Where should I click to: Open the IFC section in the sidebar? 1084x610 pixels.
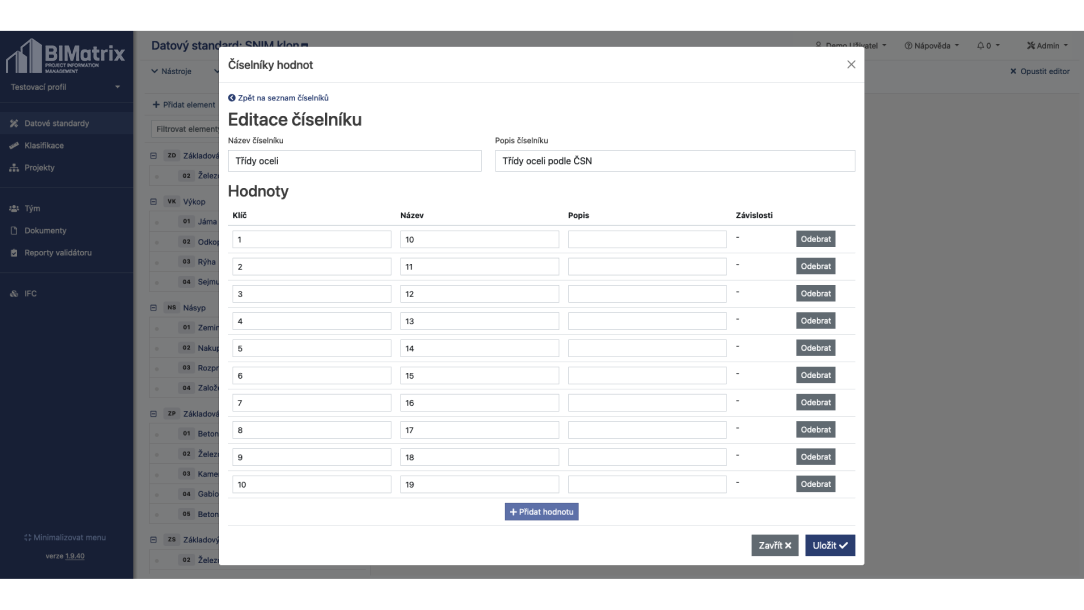coord(29,295)
